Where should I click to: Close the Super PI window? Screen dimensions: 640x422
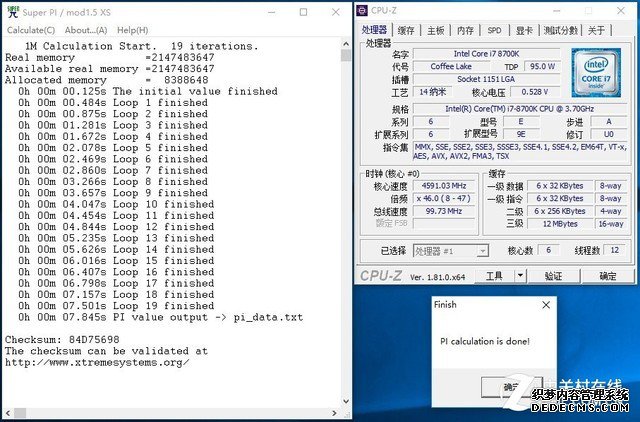coord(336,12)
